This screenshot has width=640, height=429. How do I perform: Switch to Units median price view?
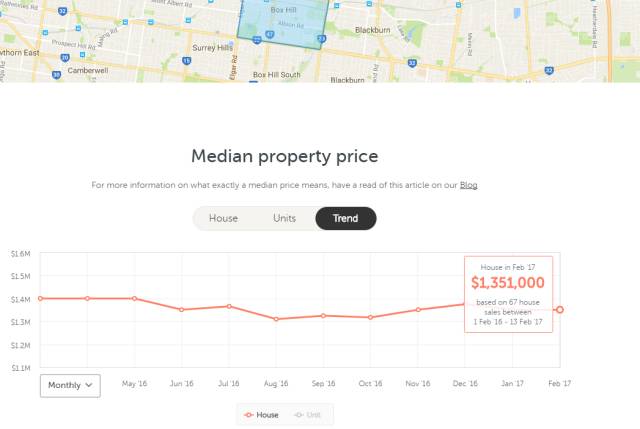click(x=284, y=218)
